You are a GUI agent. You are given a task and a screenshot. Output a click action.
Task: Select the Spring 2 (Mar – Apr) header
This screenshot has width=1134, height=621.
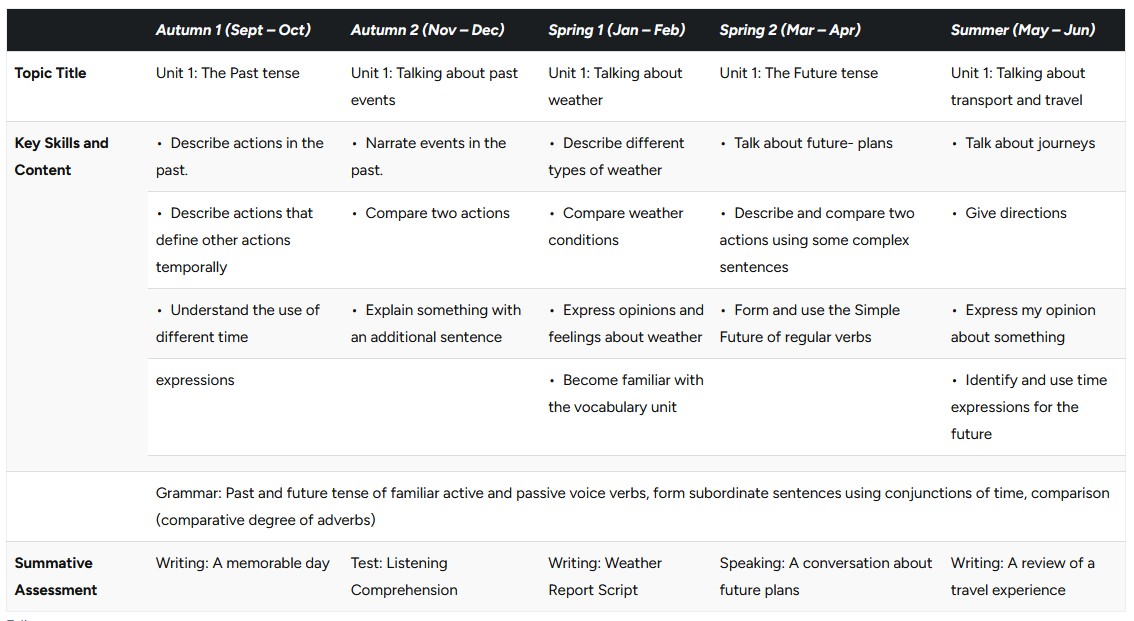coord(790,30)
